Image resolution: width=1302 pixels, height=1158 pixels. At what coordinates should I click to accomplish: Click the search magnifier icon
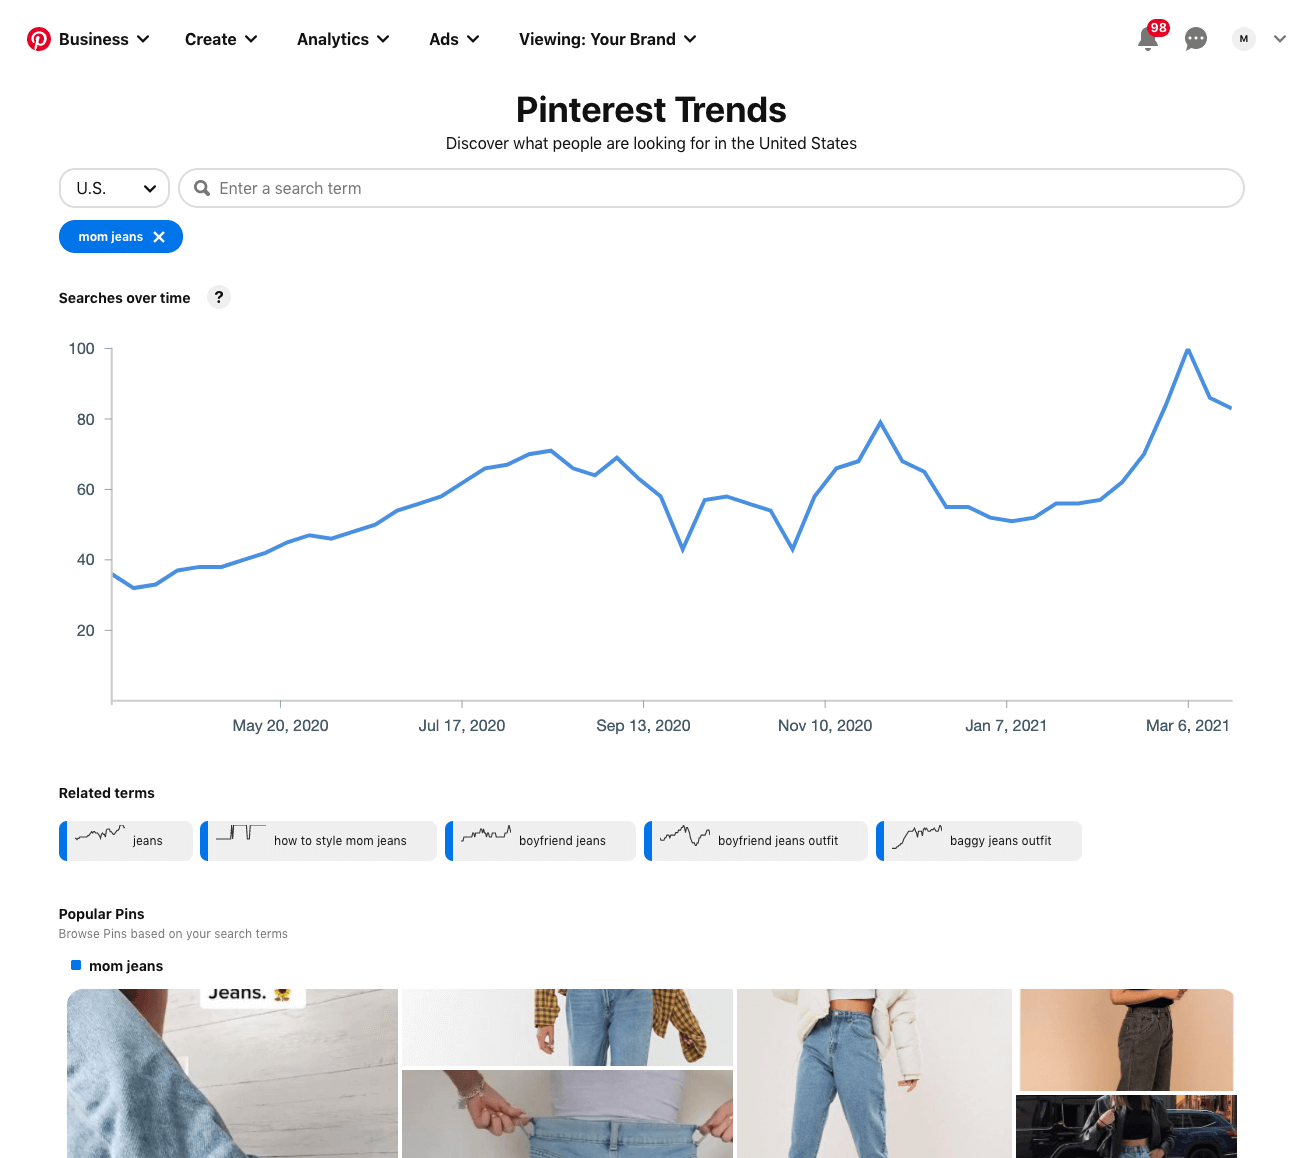[x=202, y=188]
